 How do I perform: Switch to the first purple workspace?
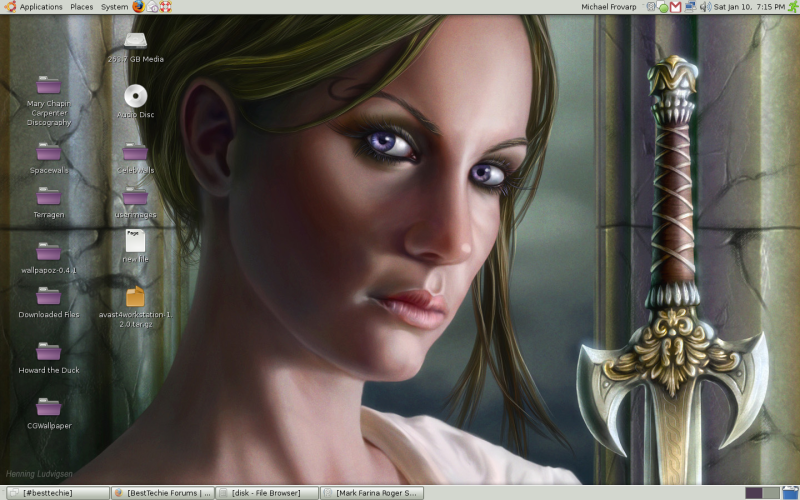[x=754, y=493]
